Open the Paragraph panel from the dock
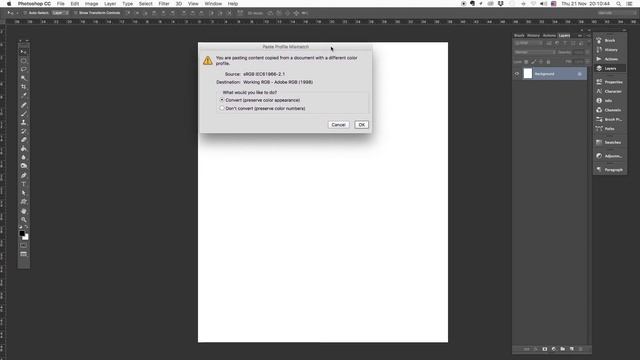The width and height of the screenshot is (640, 360). 609,170
